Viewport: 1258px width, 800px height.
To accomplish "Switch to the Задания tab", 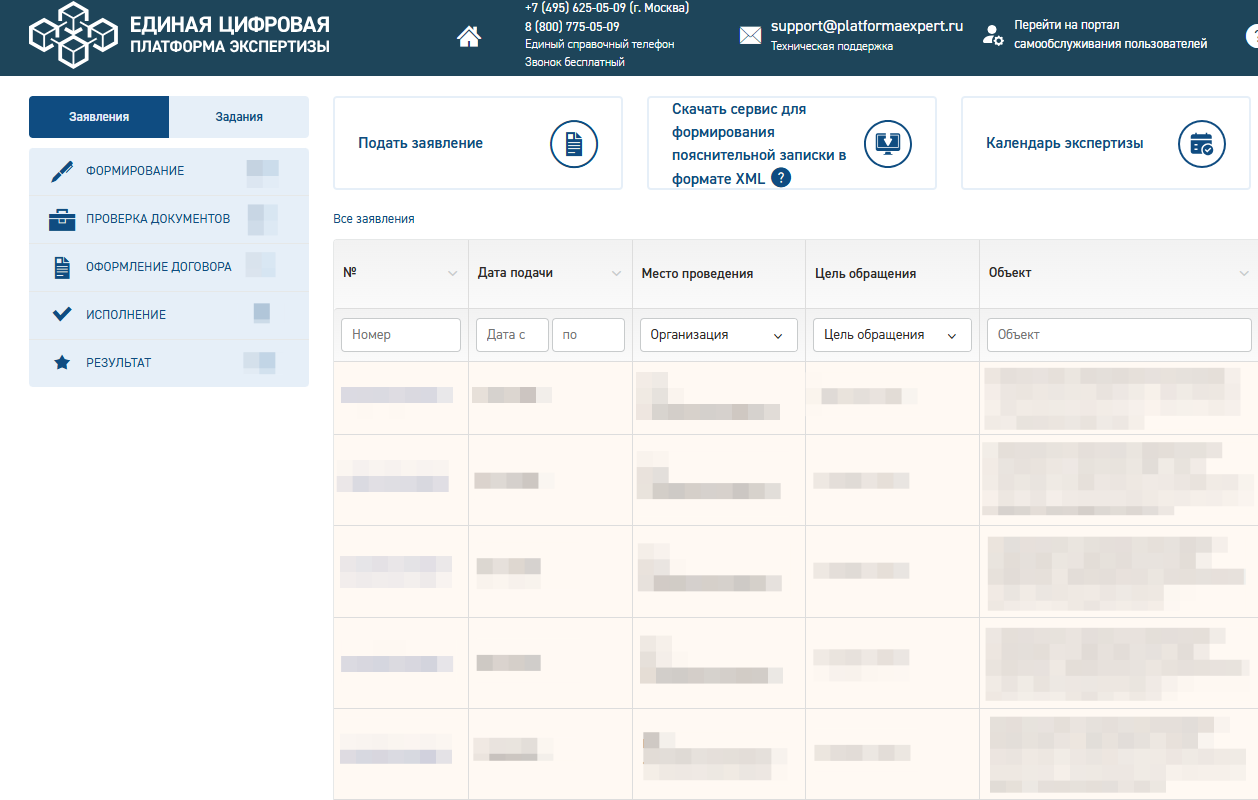I will (x=239, y=117).
